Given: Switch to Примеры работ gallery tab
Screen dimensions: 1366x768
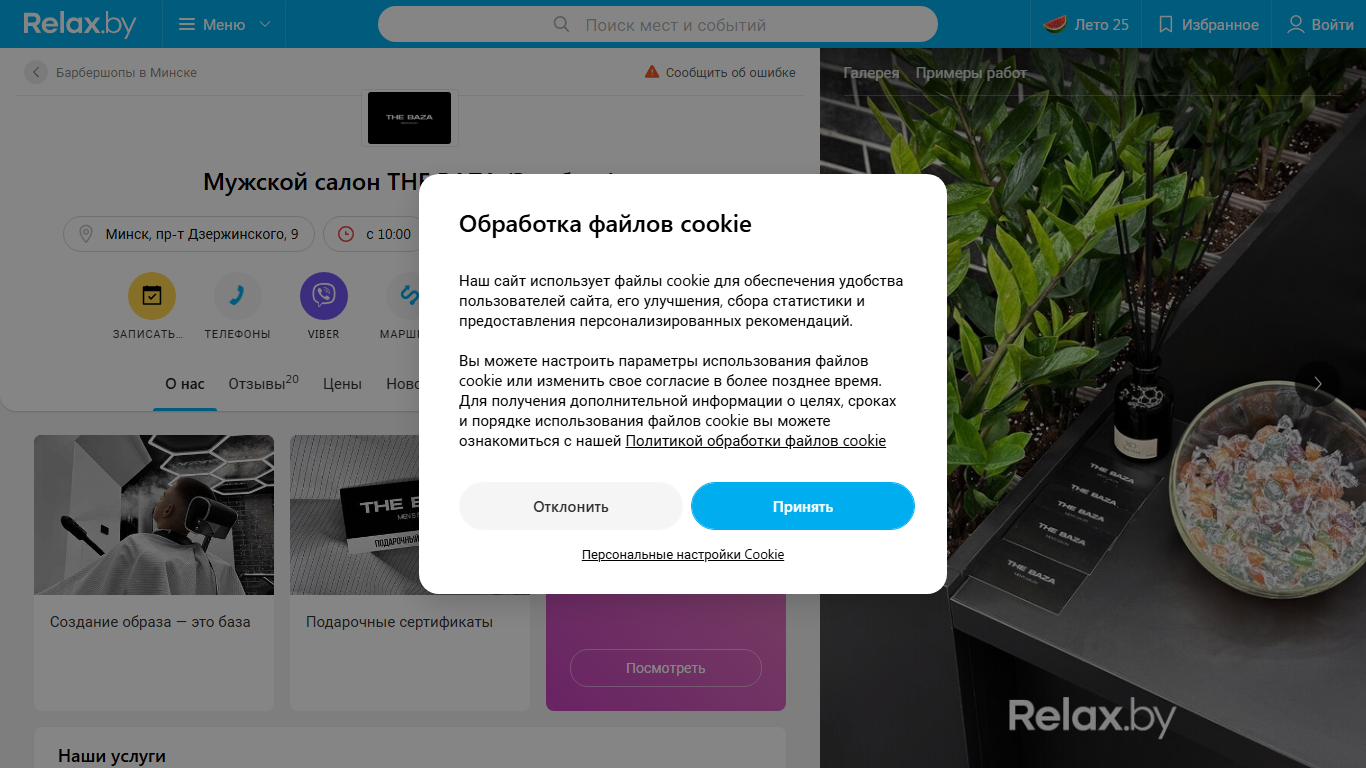Looking at the screenshot, I should [x=971, y=73].
